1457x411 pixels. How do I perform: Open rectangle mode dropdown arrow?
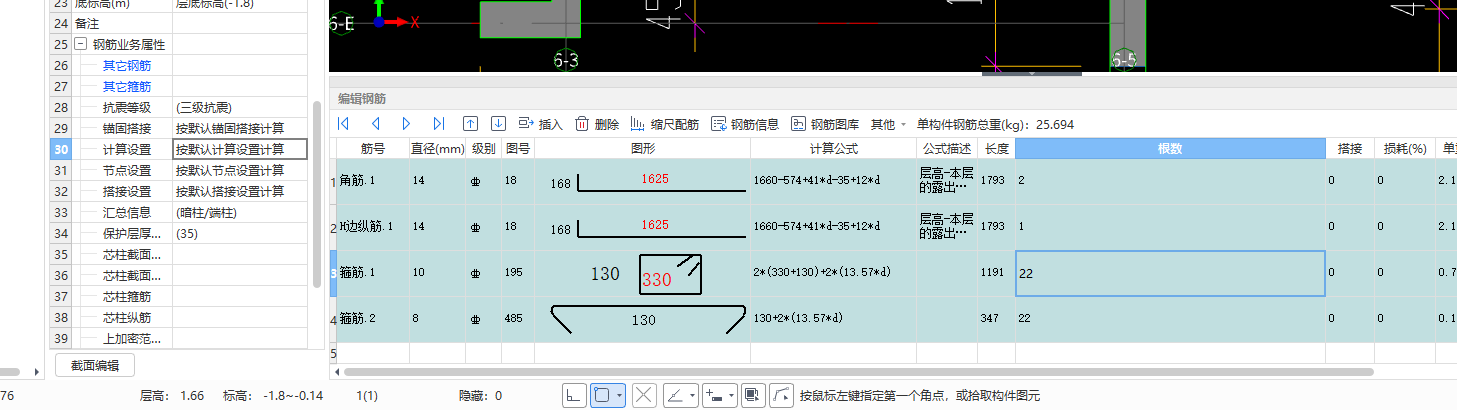[x=620, y=395]
